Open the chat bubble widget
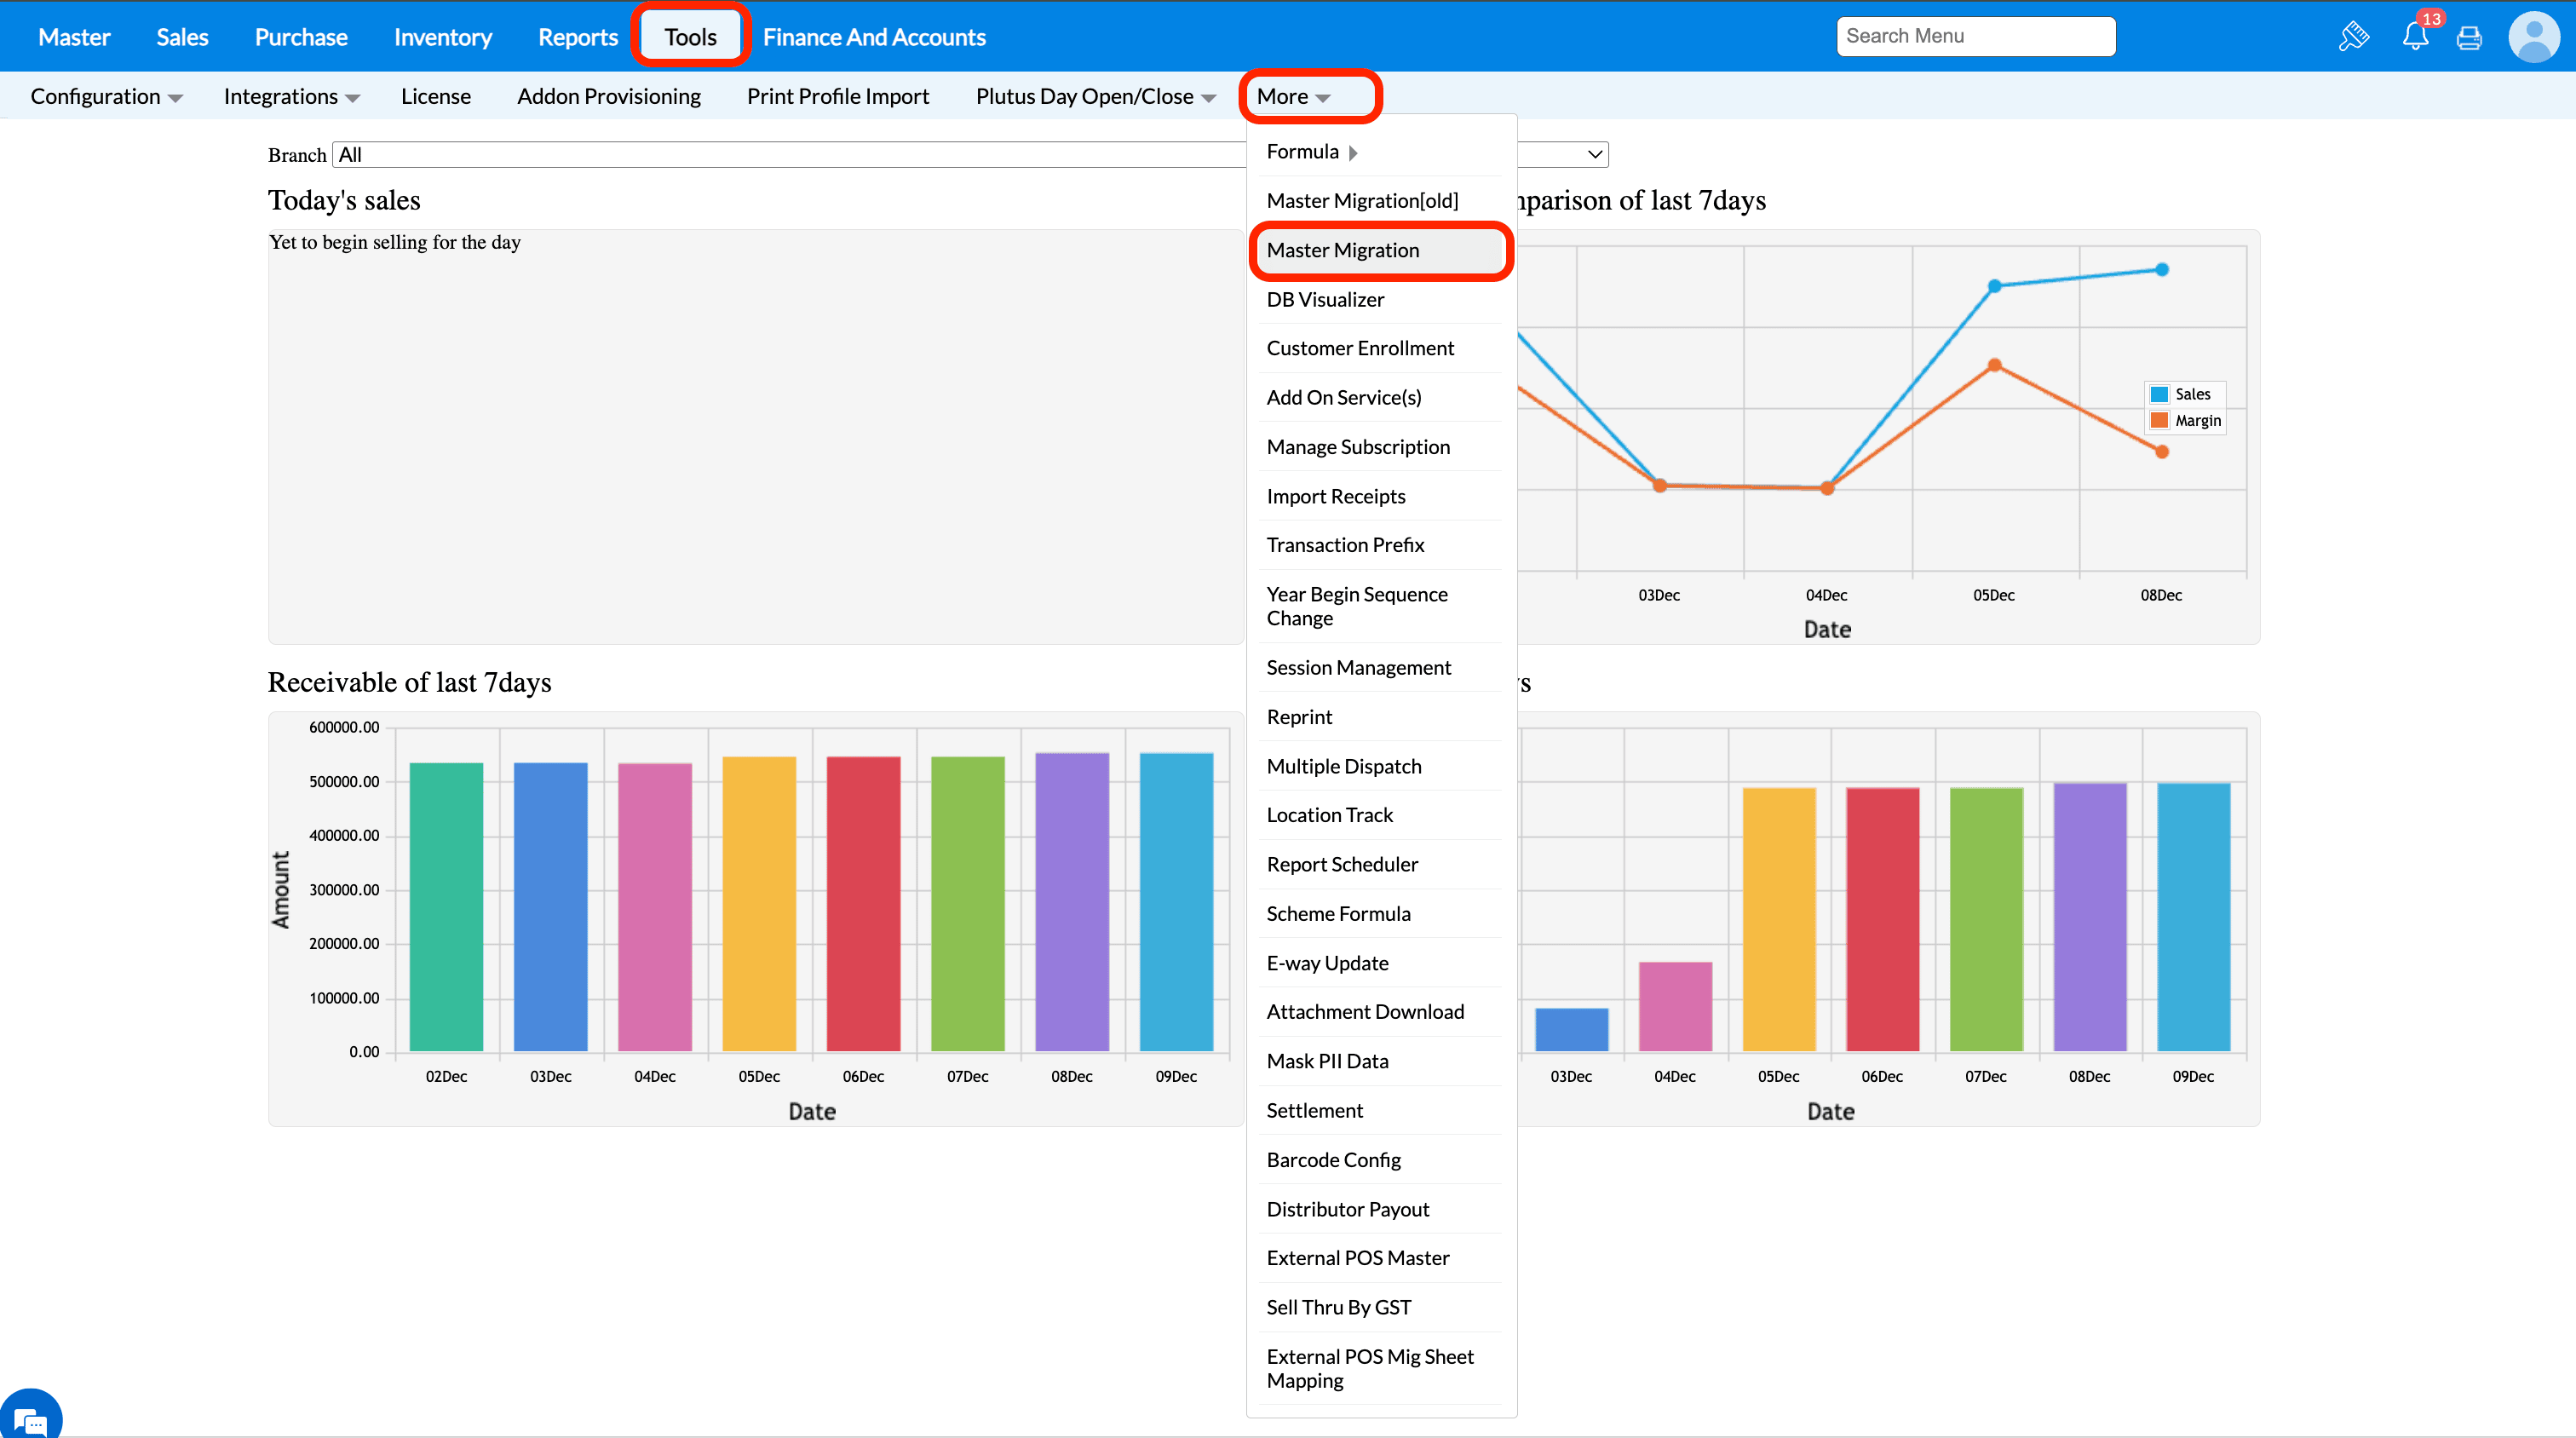 click(30, 1418)
